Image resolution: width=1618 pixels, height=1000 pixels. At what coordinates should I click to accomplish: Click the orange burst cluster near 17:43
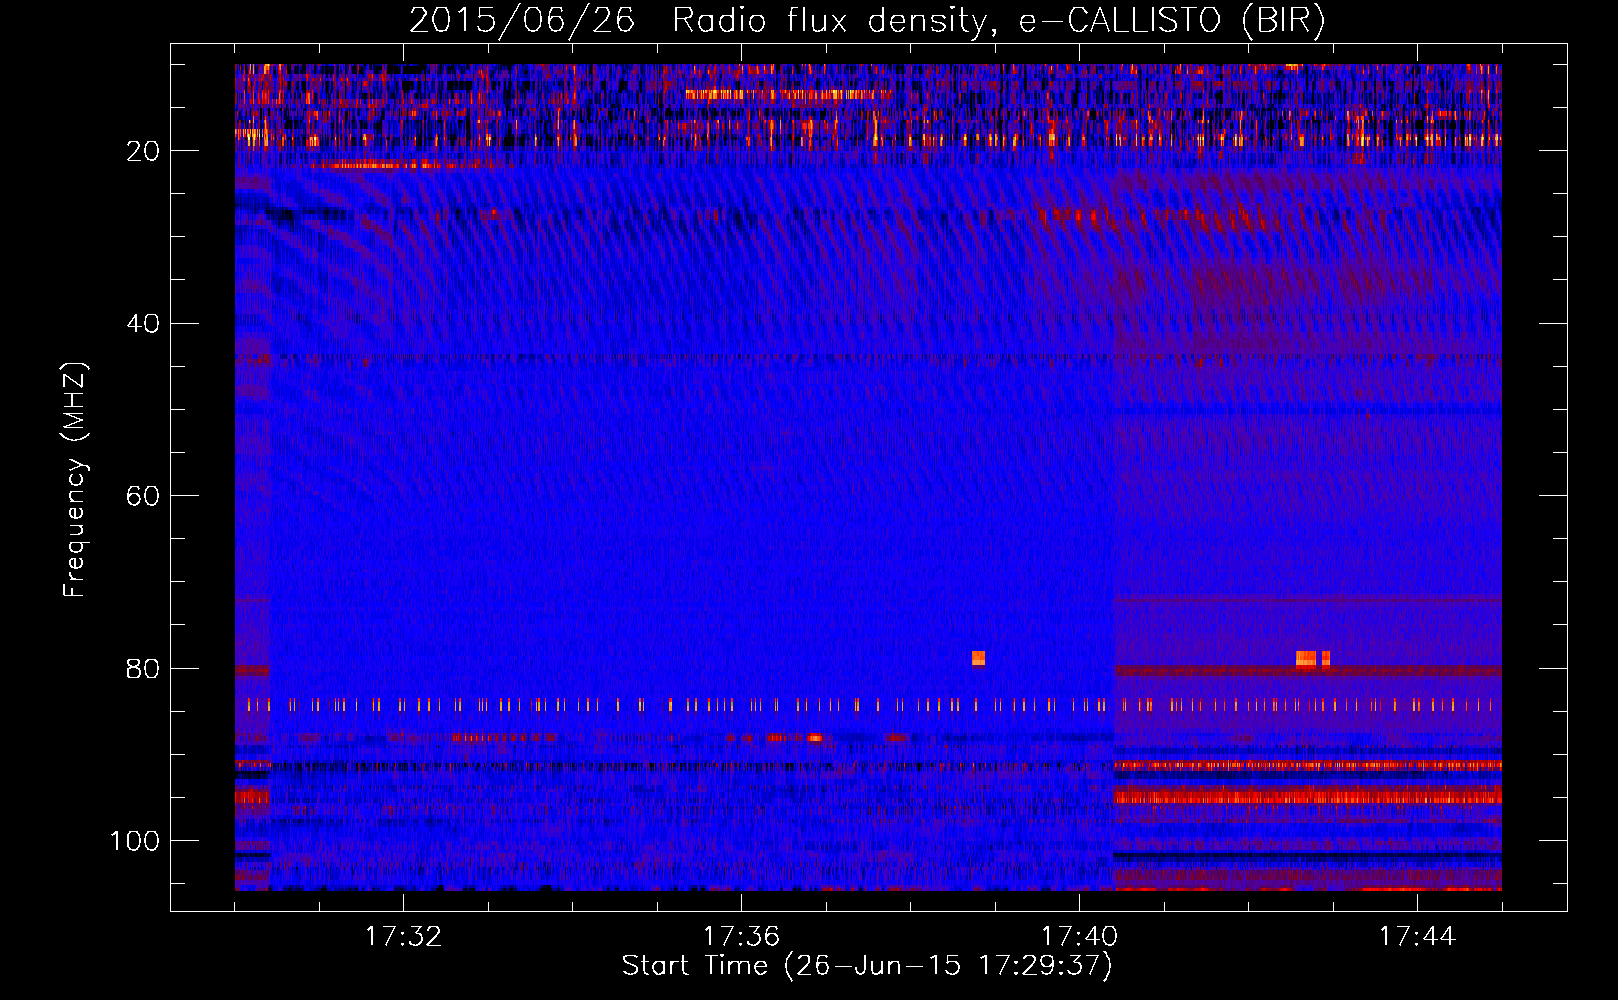[x=1313, y=658]
